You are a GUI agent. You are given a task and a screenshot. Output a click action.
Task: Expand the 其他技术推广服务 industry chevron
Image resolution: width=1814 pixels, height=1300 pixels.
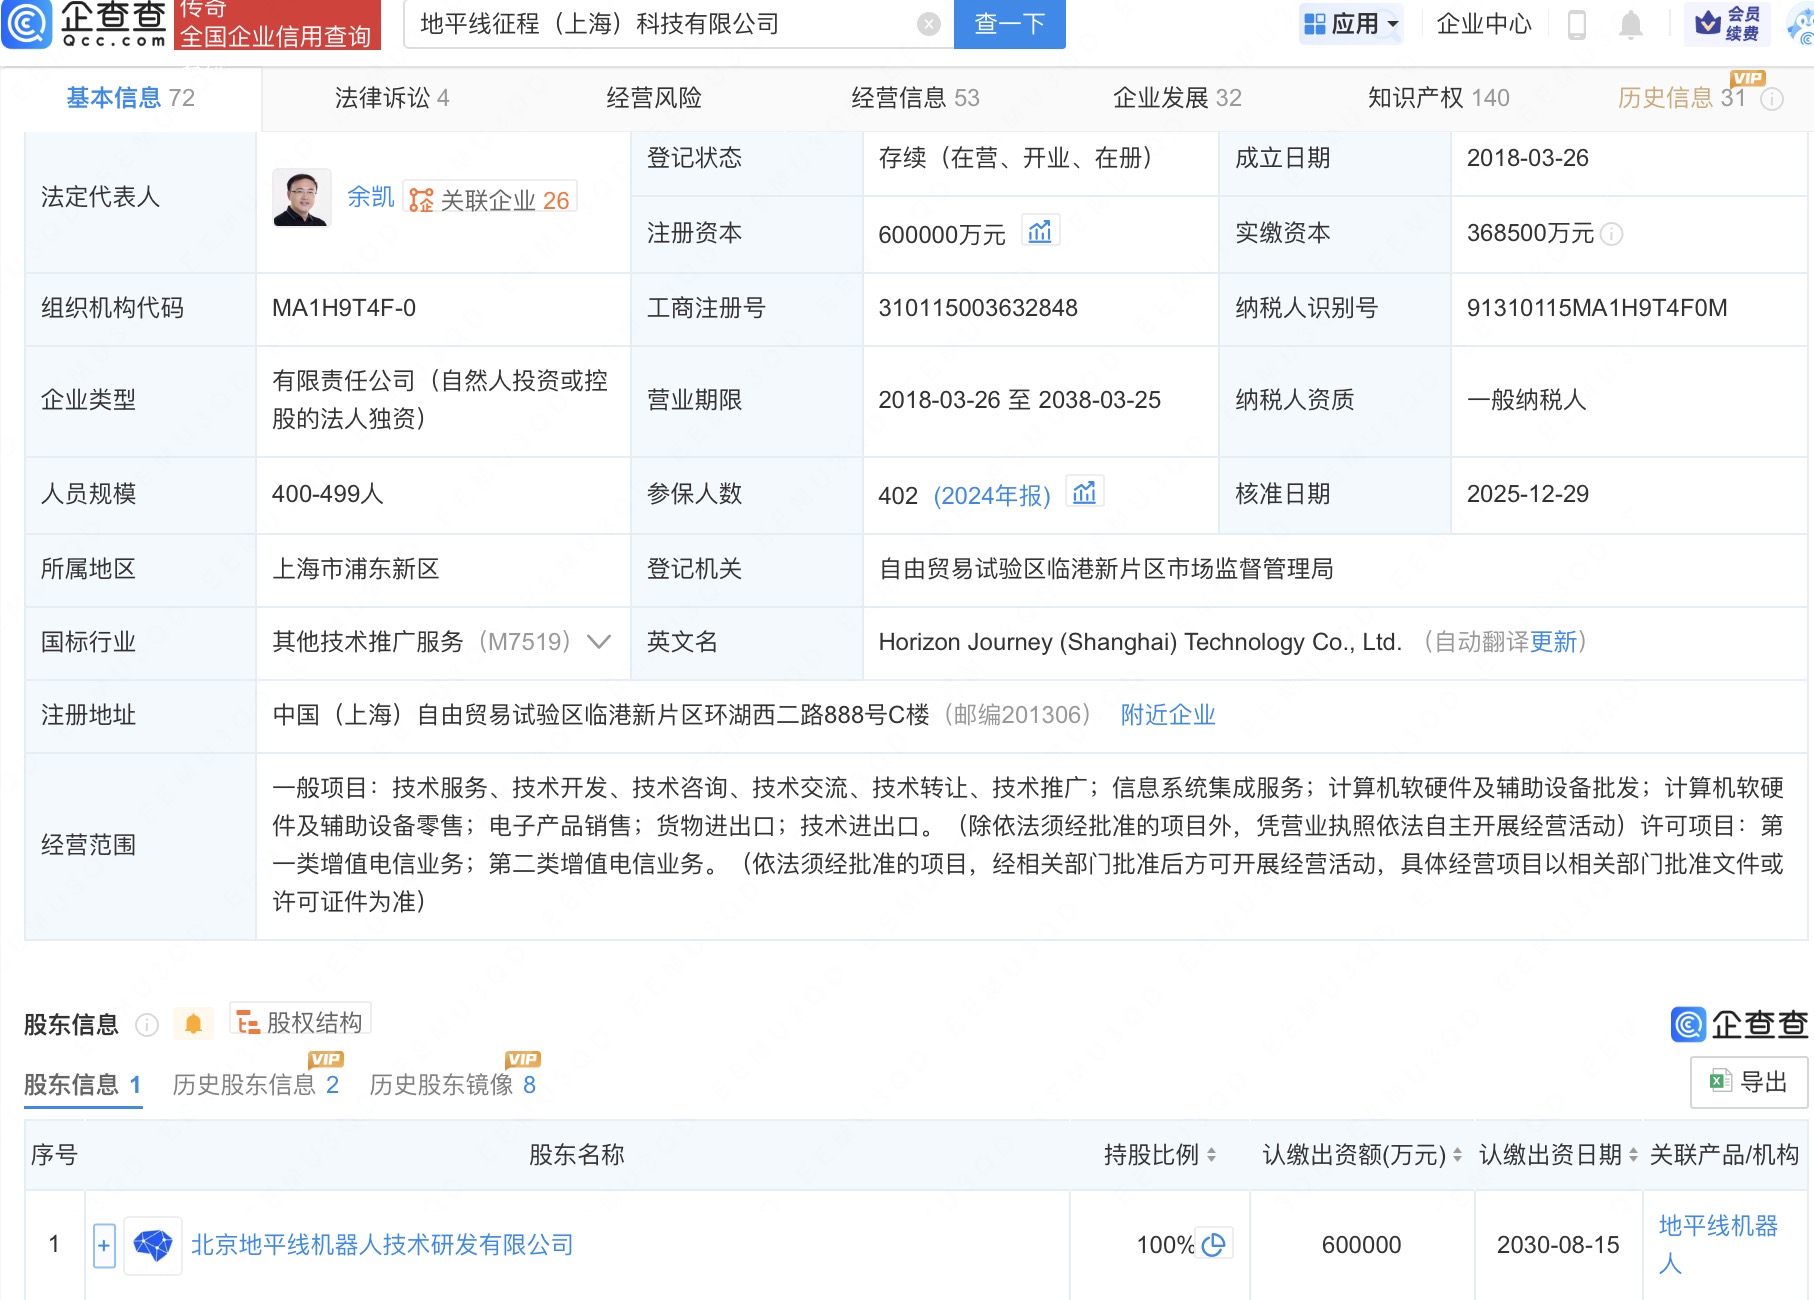point(598,643)
